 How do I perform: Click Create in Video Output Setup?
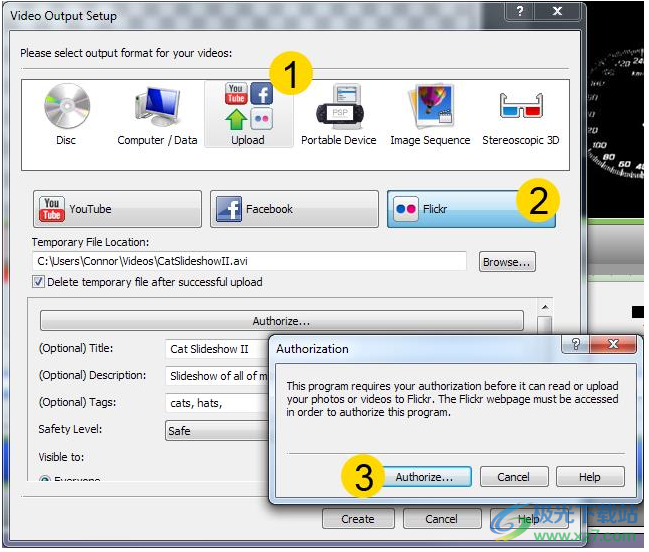pos(358,519)
